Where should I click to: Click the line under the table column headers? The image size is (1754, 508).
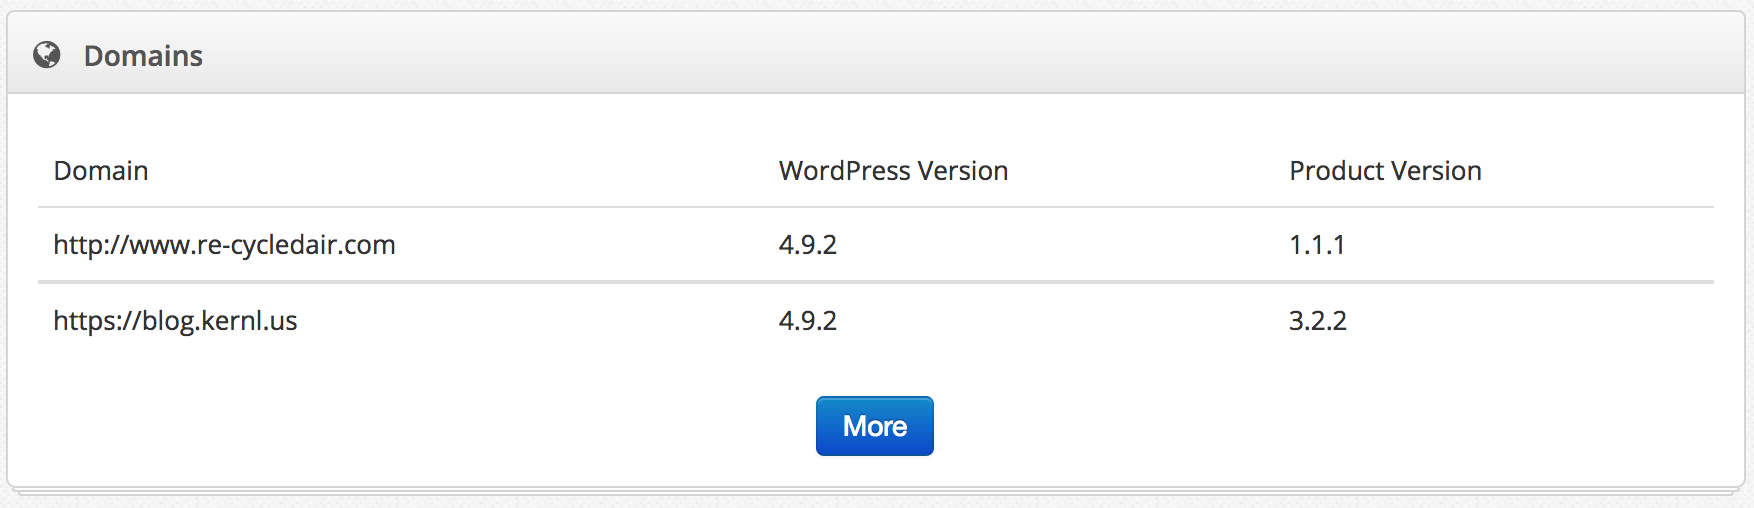876,207
